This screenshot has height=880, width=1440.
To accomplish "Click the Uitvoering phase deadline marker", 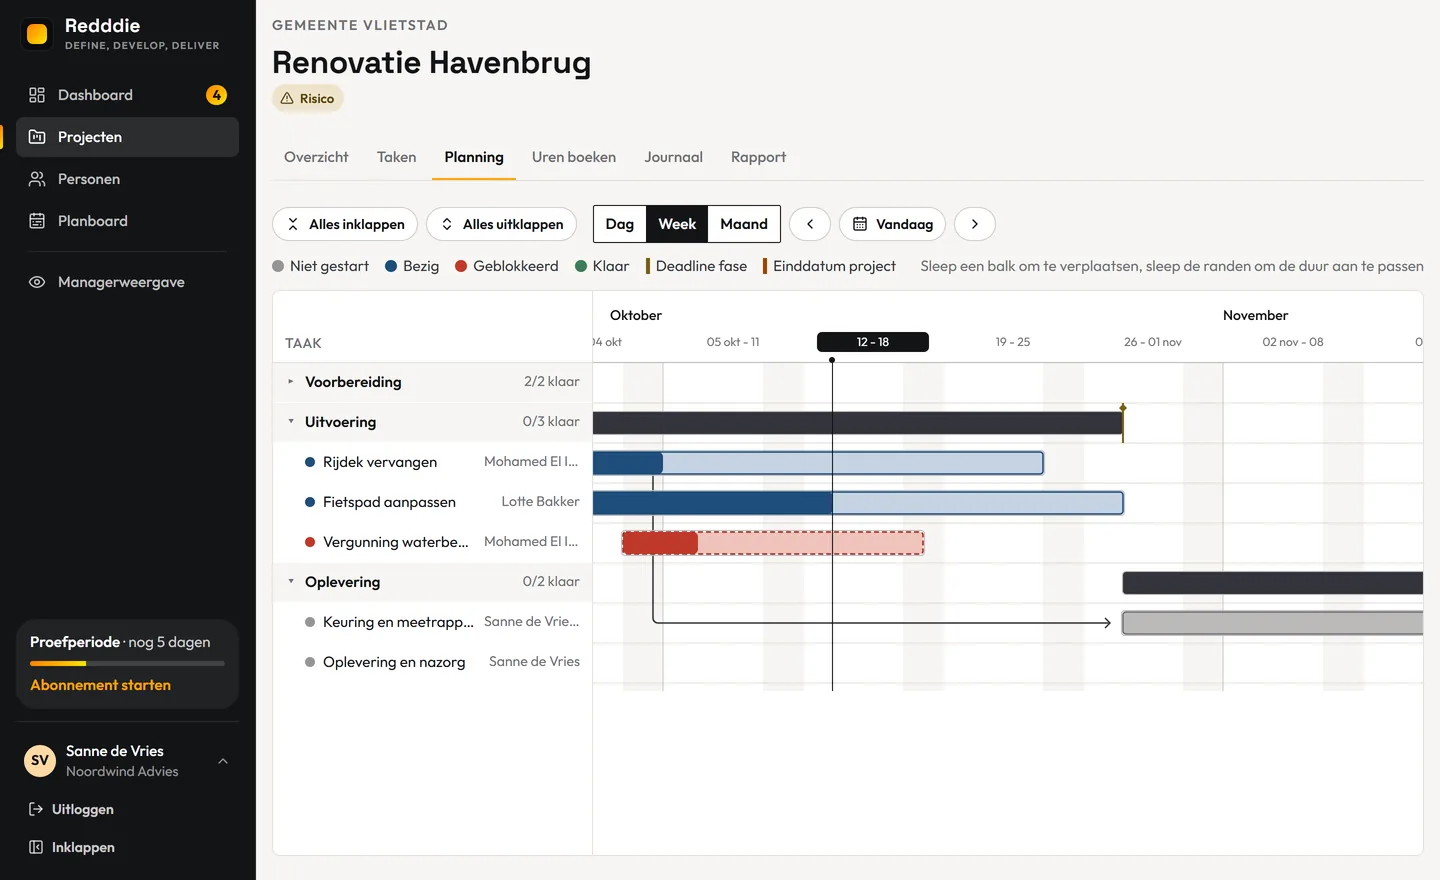I will tap(1123, 423).
